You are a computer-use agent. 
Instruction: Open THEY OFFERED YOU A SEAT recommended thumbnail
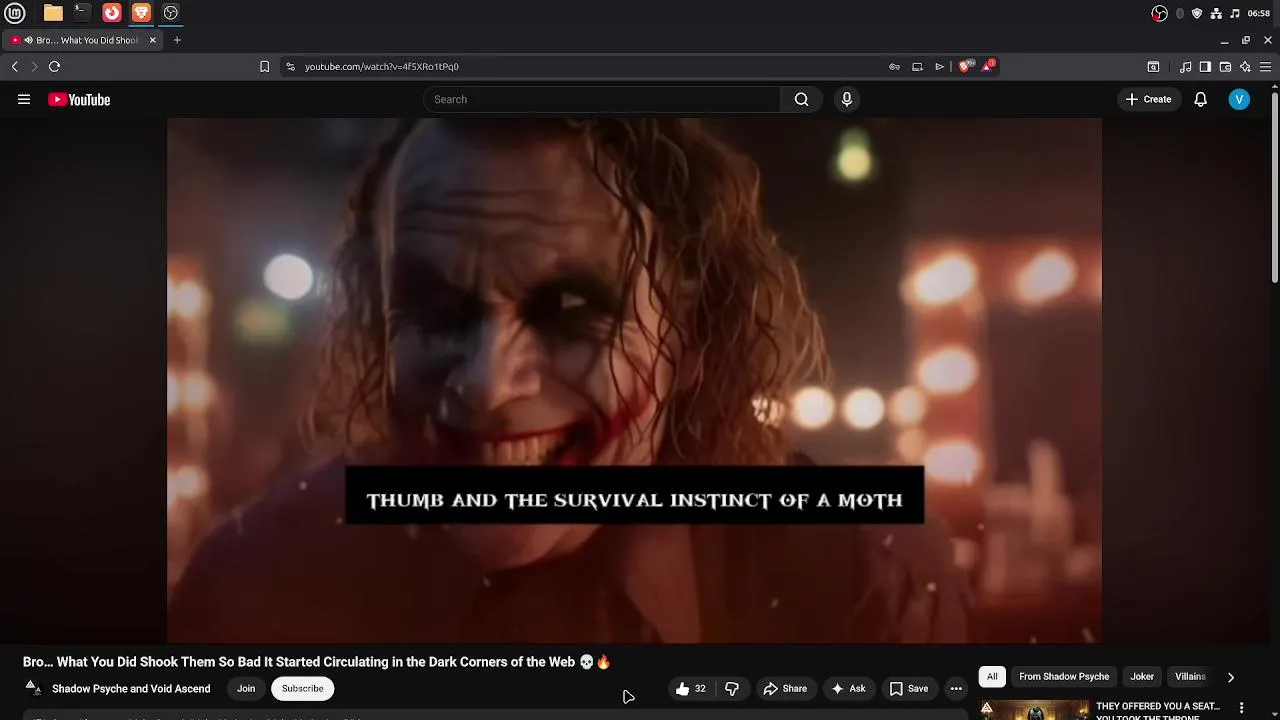click(1033, 709)
